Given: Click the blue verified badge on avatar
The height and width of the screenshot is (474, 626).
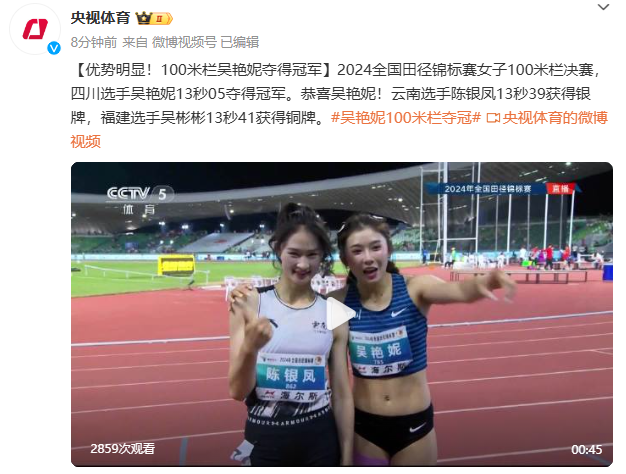Looking at the screenshot, I should click(54, 48).
